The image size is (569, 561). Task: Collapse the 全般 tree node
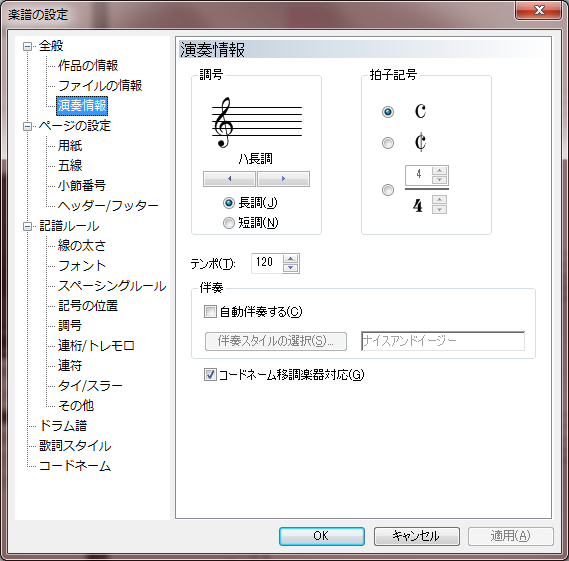point(27,46)
